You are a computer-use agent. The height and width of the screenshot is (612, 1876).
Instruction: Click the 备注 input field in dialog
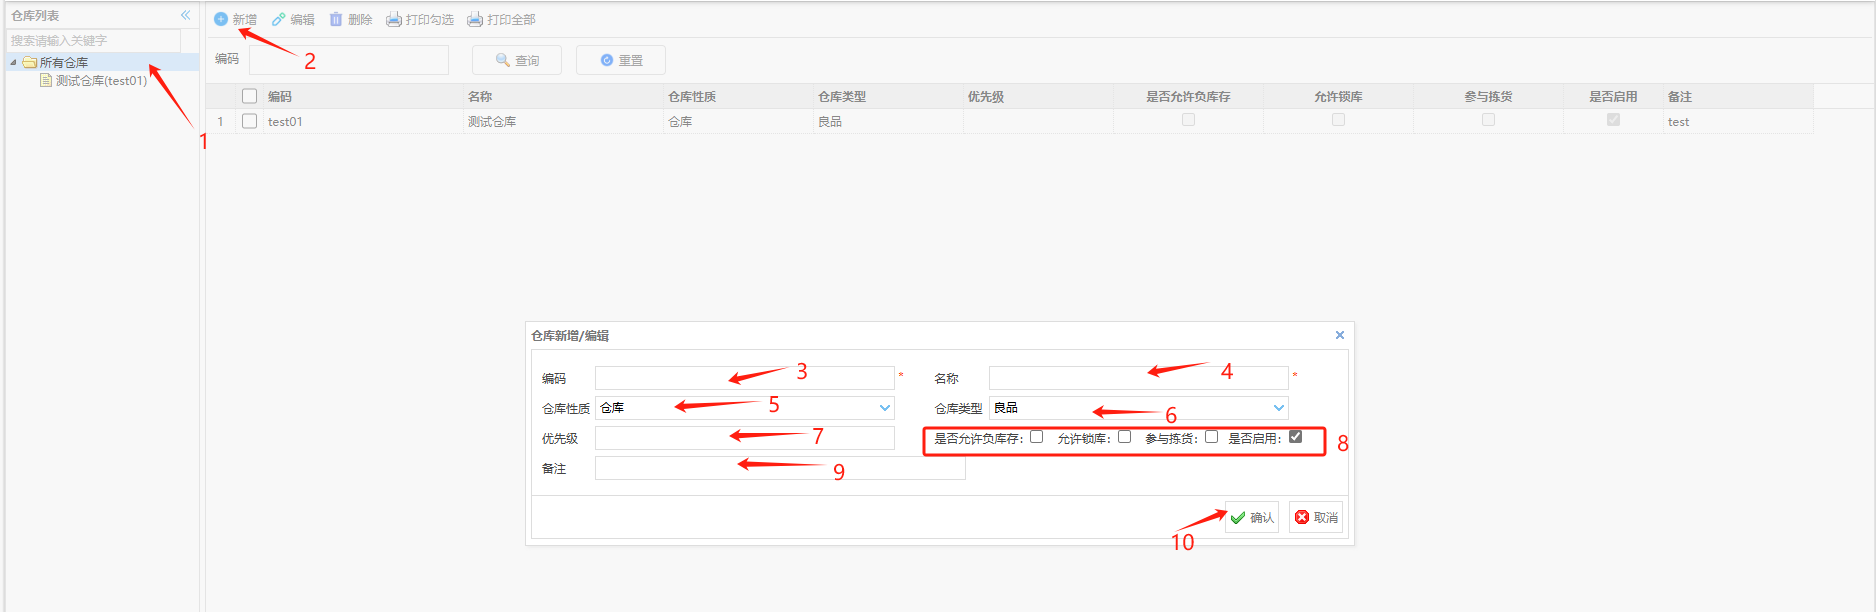click(780, 468)
